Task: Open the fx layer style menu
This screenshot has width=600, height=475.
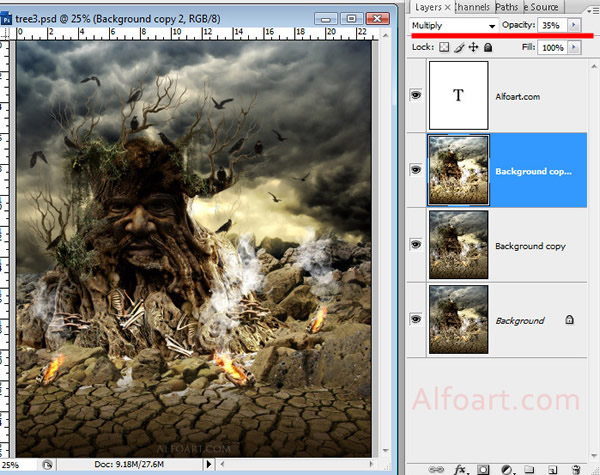Action: (461, 467)
